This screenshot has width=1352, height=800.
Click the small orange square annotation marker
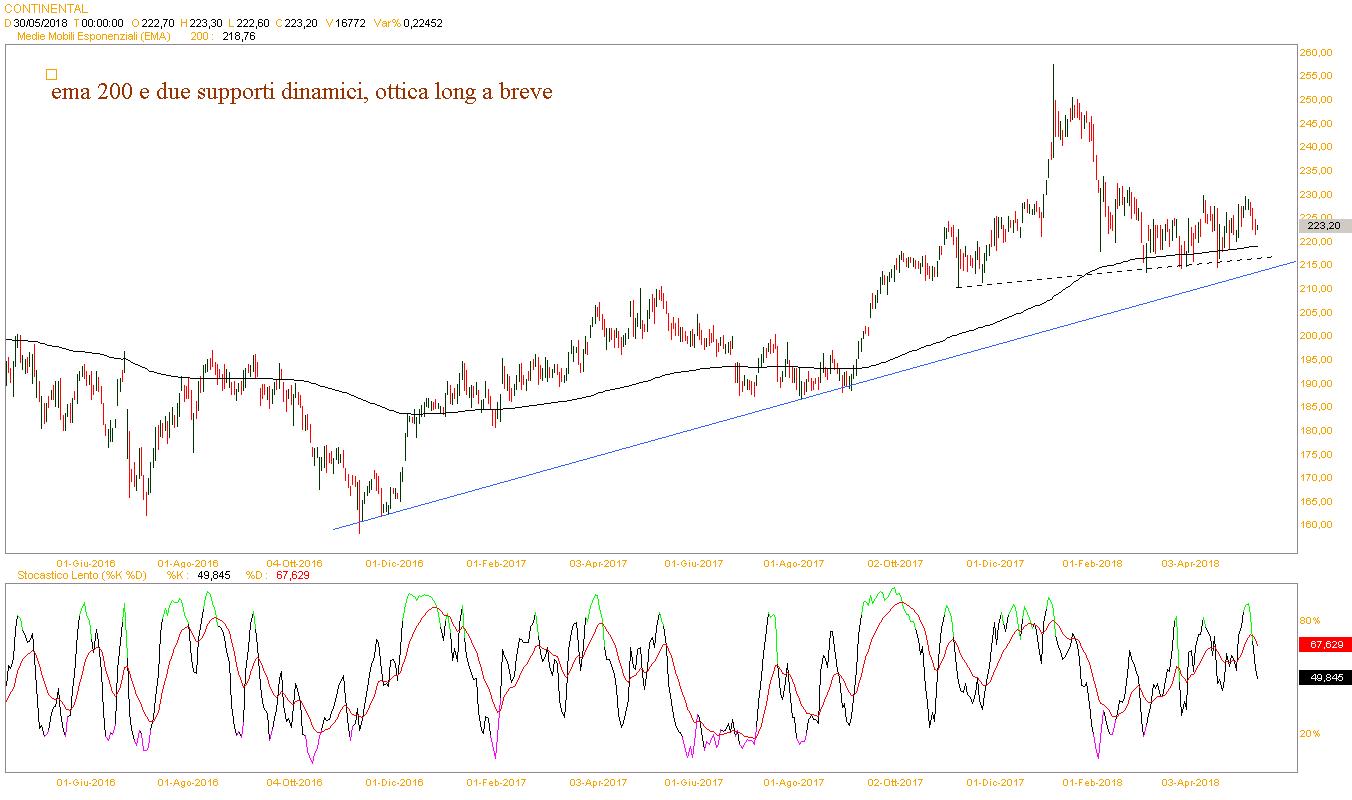[52, 74]
